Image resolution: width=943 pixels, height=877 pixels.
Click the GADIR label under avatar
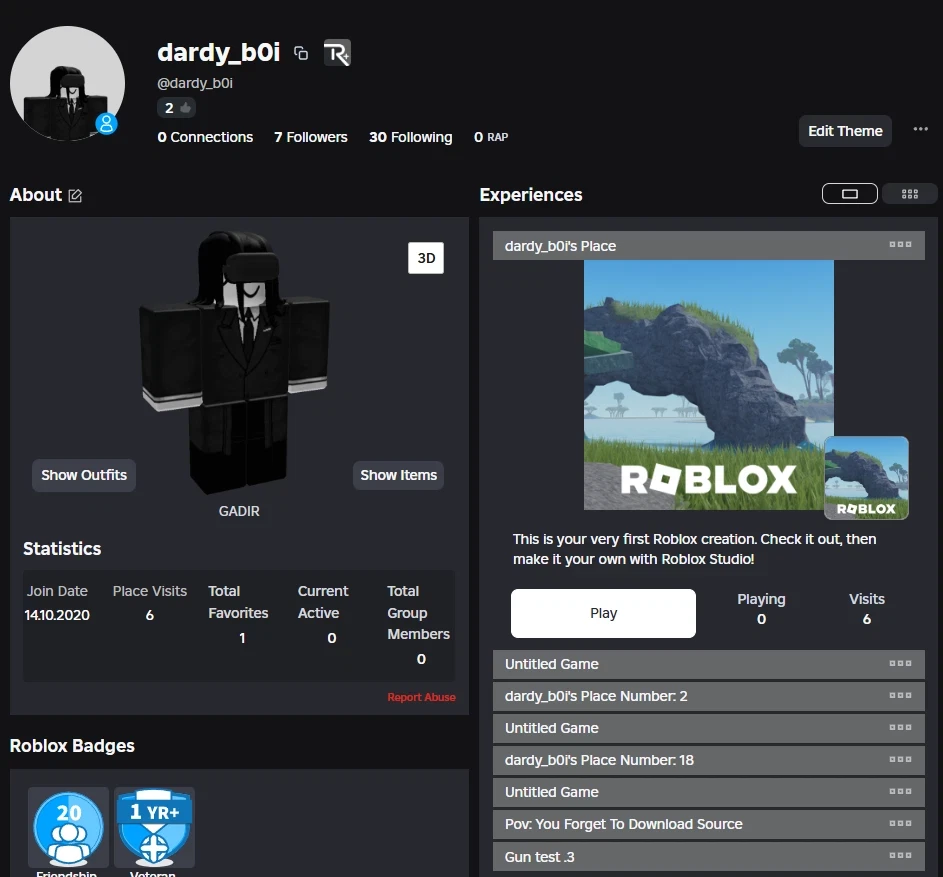pos(239,511)
